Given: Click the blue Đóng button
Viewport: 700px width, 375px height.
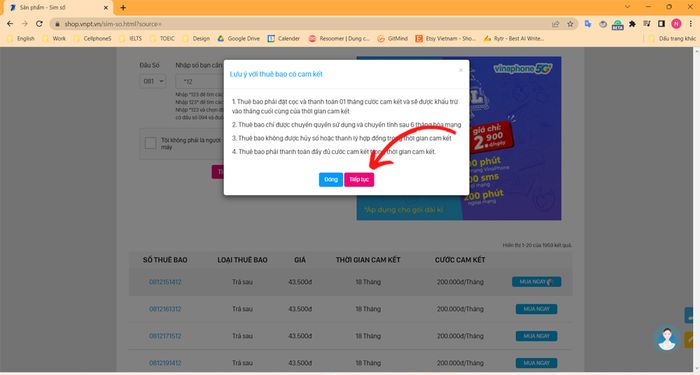Looking at the screenshot, I should [331, 179].
